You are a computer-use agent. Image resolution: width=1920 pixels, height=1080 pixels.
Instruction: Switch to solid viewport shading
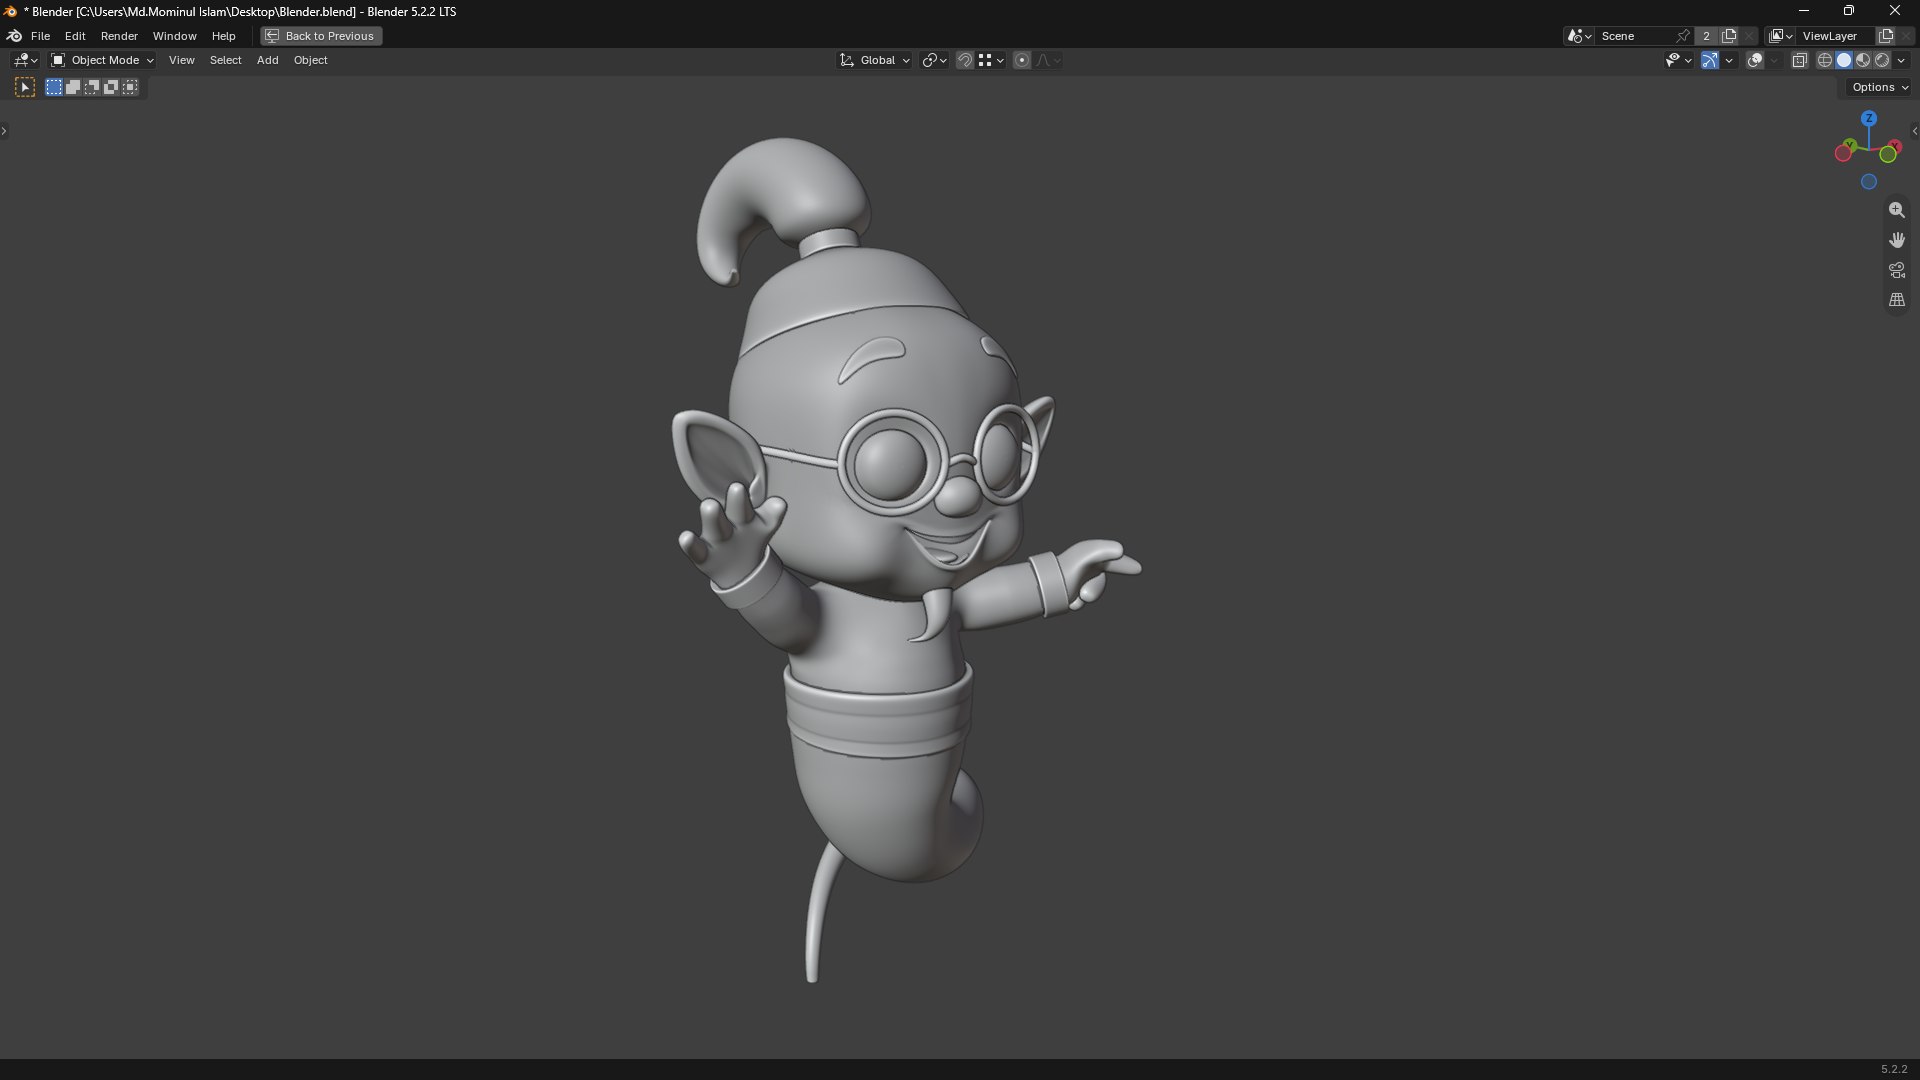[1844, 60]
